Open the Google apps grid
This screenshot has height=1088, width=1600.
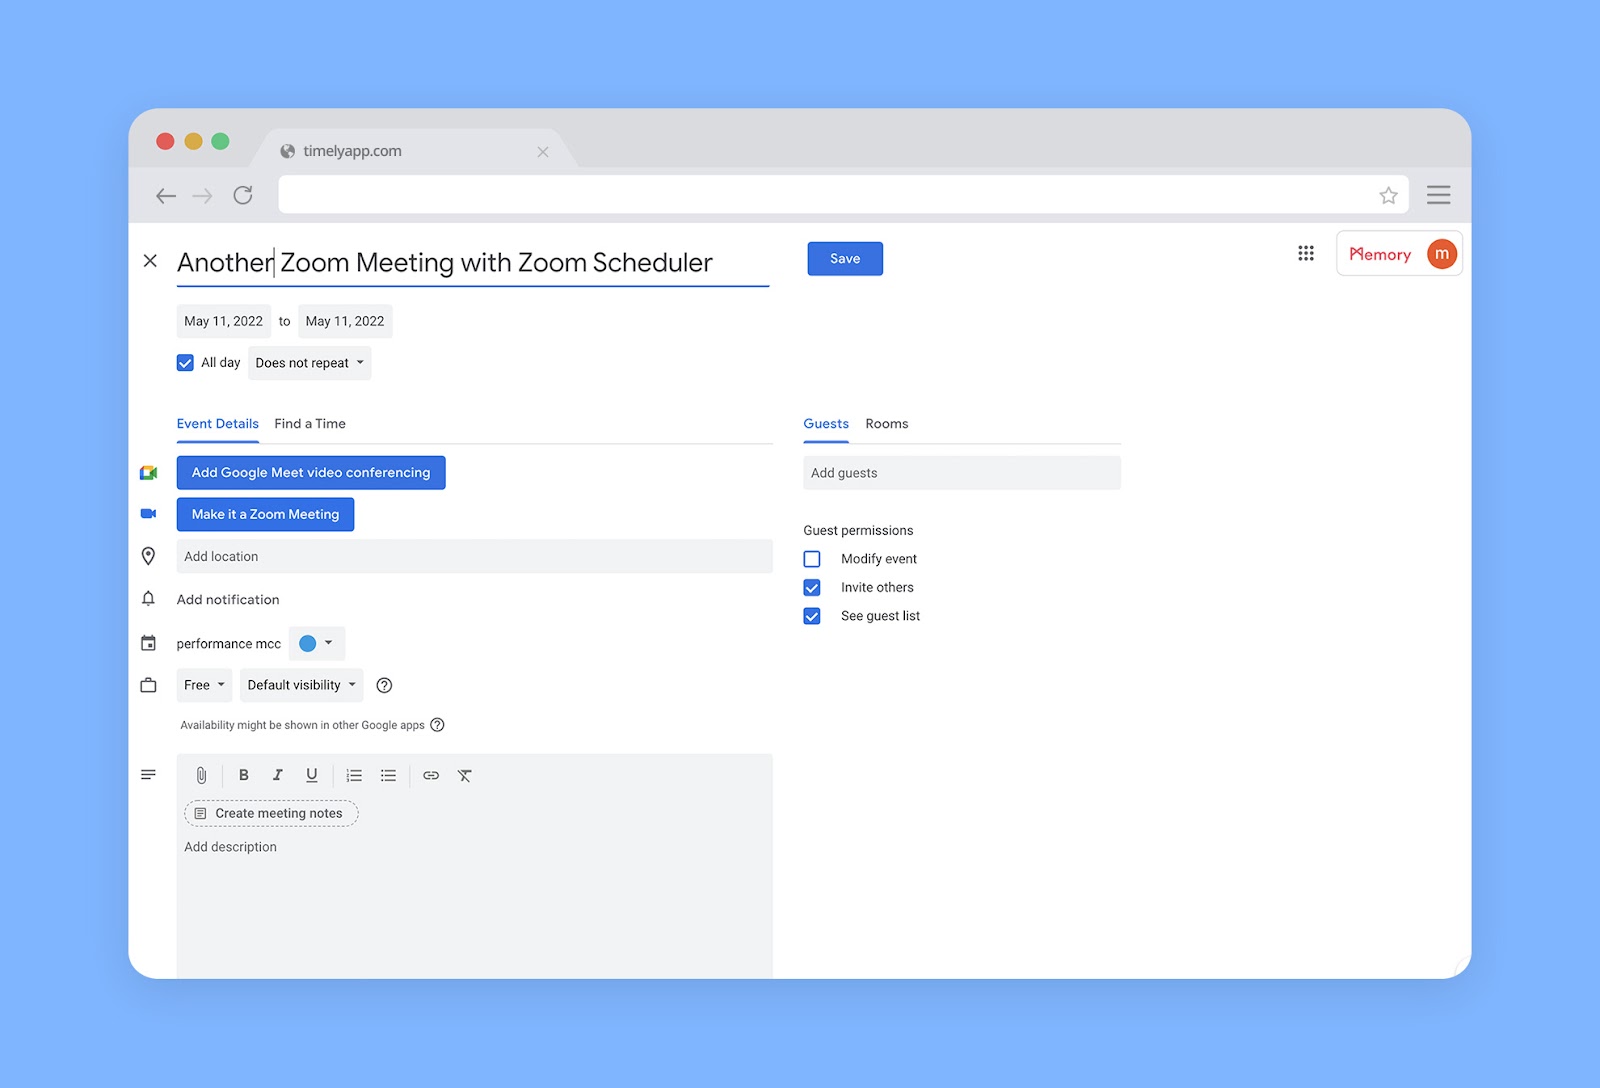(1306, 254)
